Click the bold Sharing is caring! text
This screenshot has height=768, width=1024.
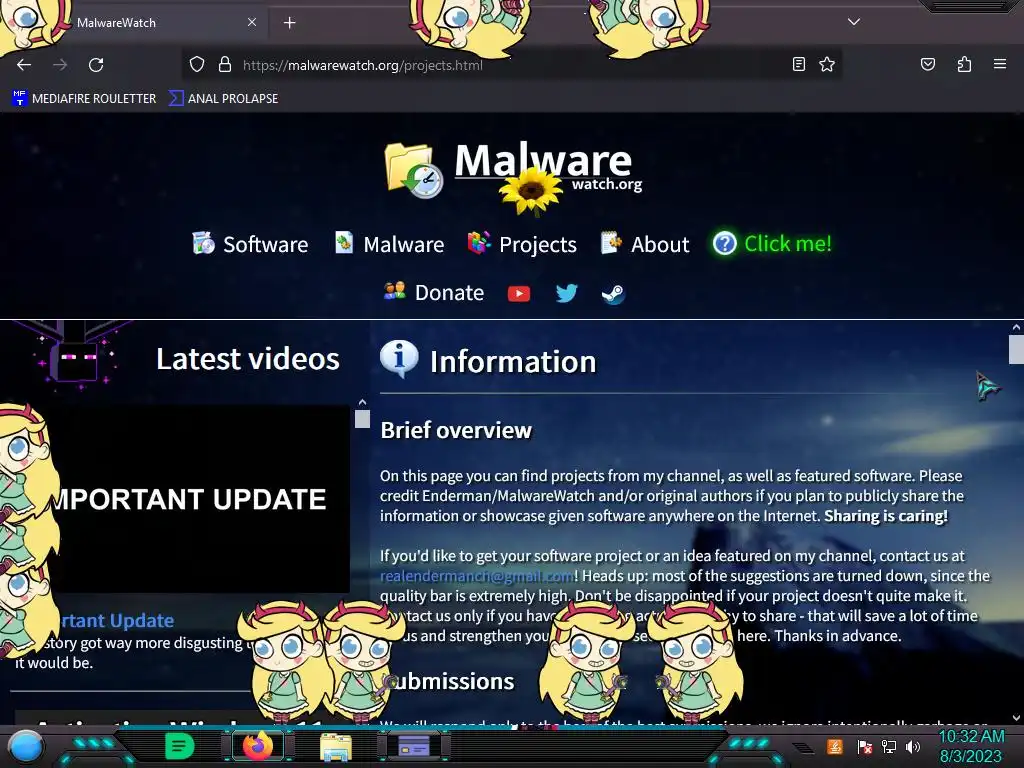(886, 516)
